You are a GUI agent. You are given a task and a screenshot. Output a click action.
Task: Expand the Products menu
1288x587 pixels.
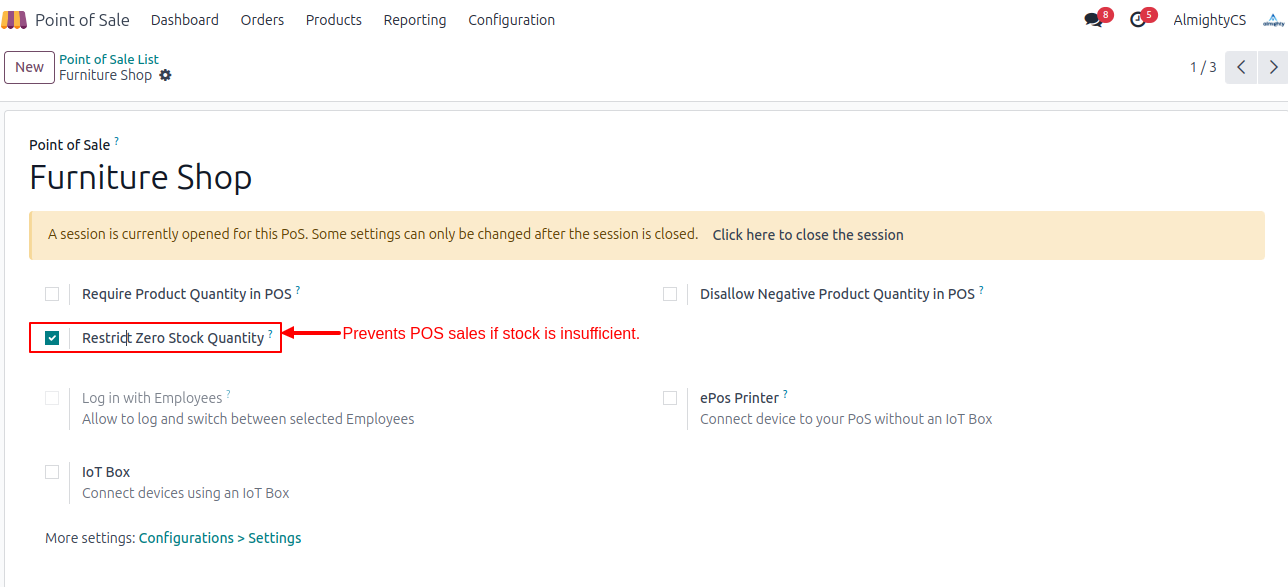tap(334, 20)
